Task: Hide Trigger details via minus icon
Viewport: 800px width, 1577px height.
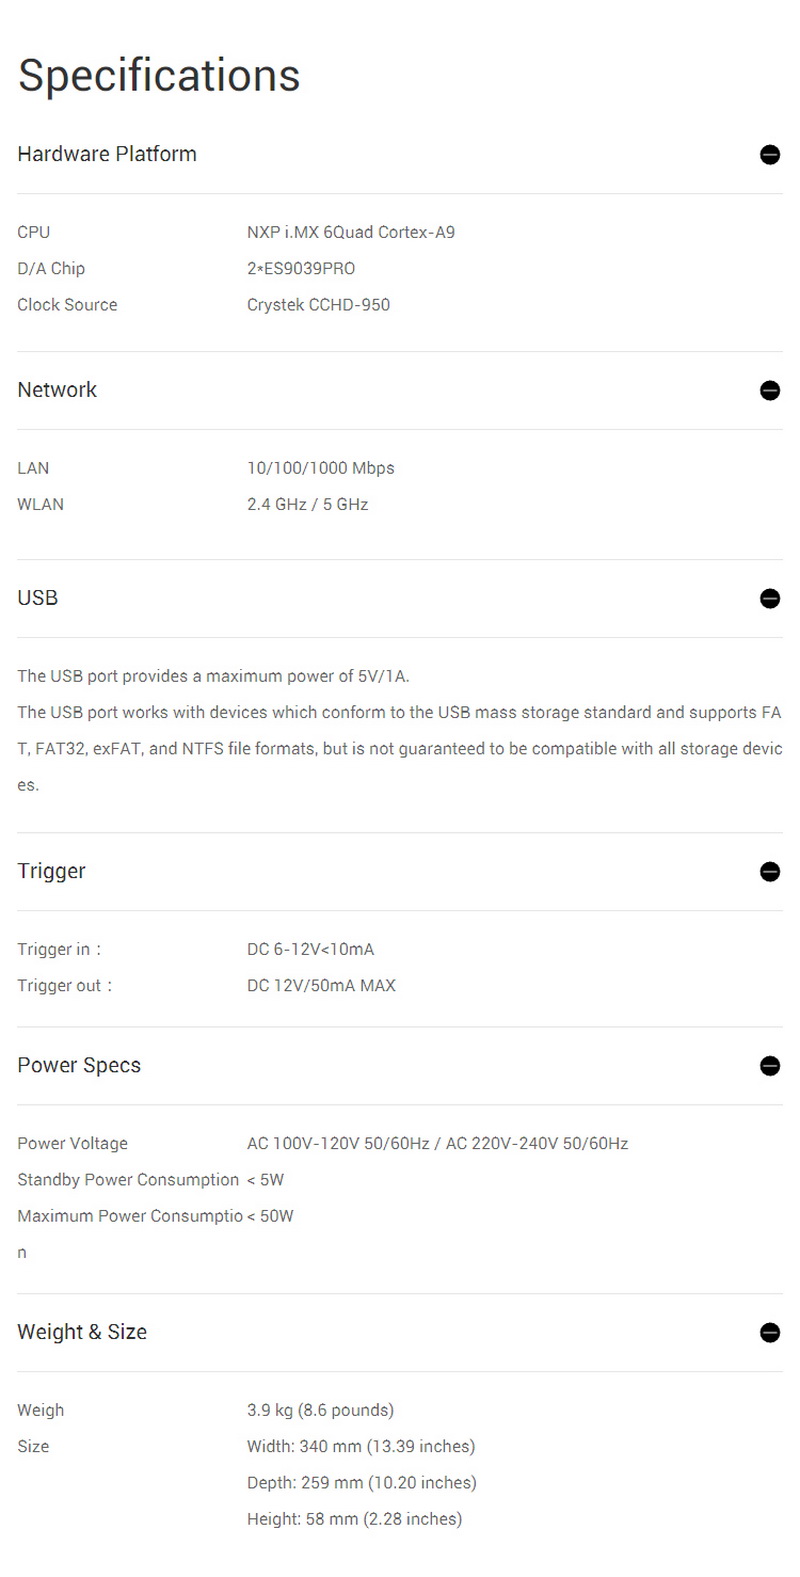Action: [x=769, y=872]
